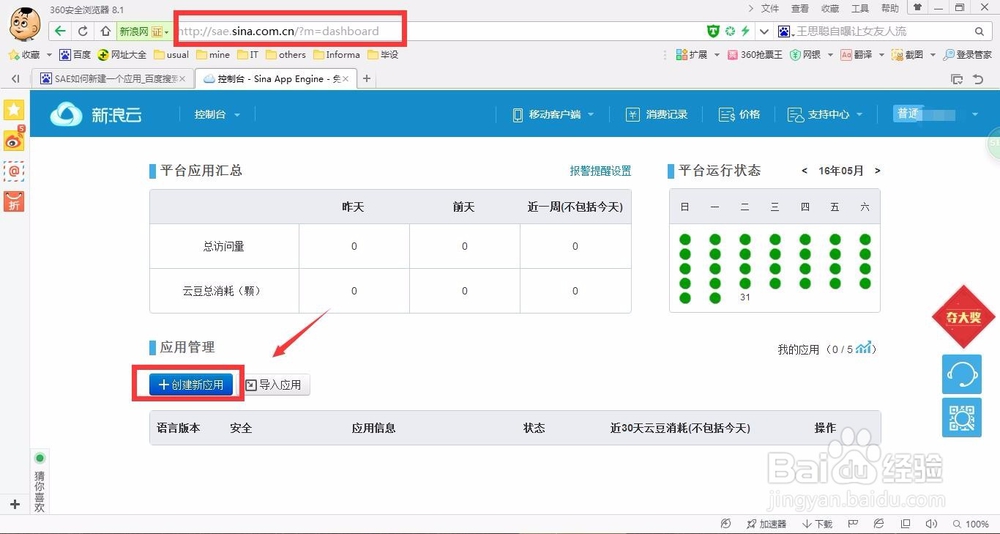Open address bar history dropdown arrow
This screenshot has height=534, width=1000.
[763, 31]
